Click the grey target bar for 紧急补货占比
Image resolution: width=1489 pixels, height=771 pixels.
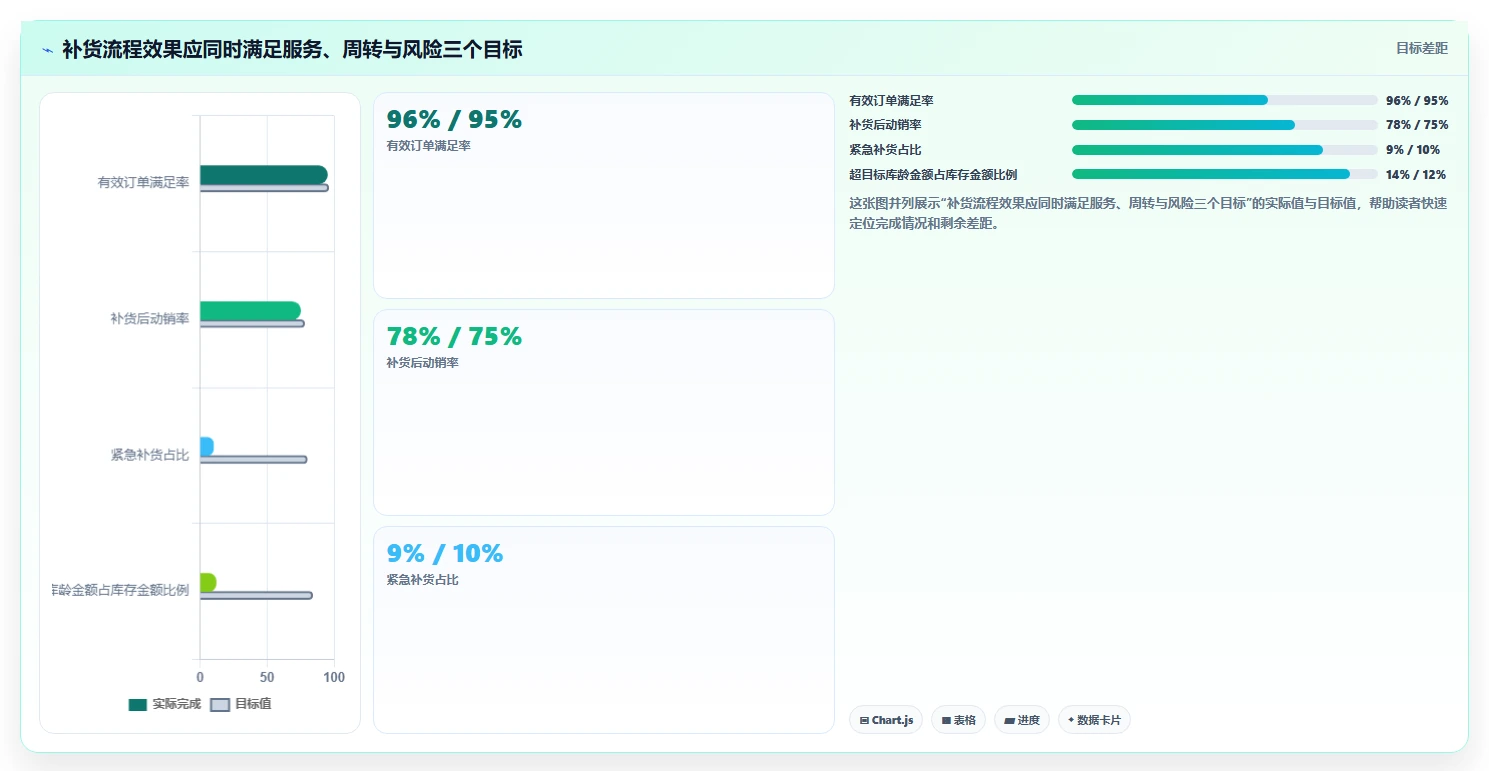click(253, 459)
